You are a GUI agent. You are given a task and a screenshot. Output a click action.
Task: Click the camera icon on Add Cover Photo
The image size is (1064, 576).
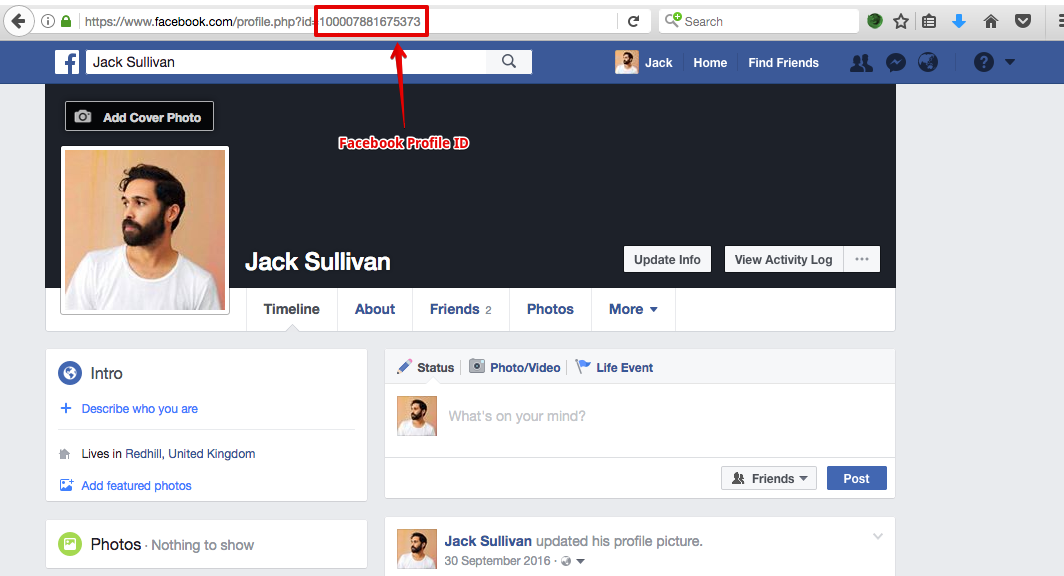tap(83, 117)
